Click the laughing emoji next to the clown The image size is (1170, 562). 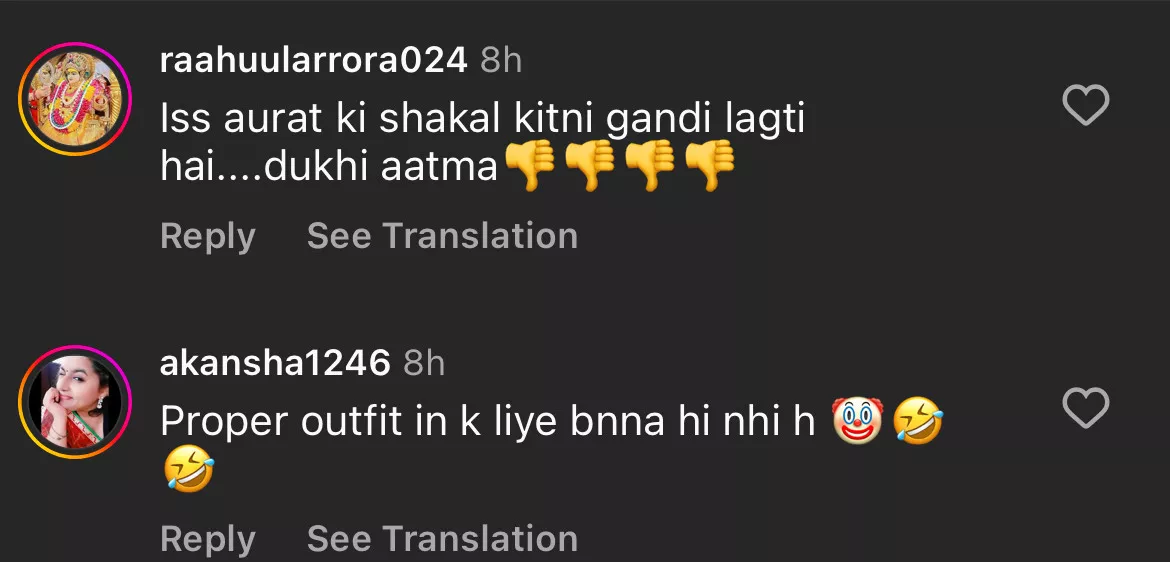pyautogui.click(x=917, y=422)
